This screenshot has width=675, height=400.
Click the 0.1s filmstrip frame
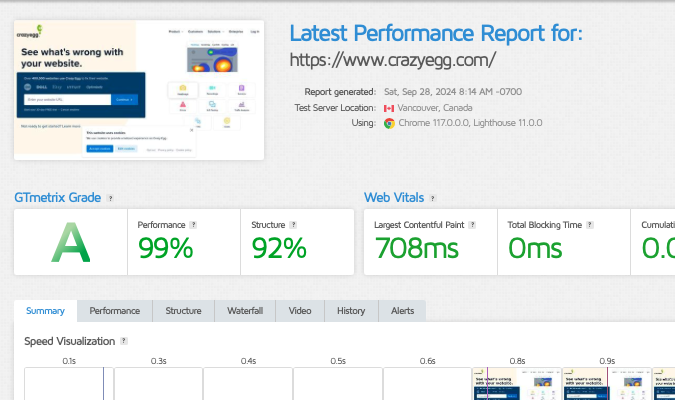[69, 384]
